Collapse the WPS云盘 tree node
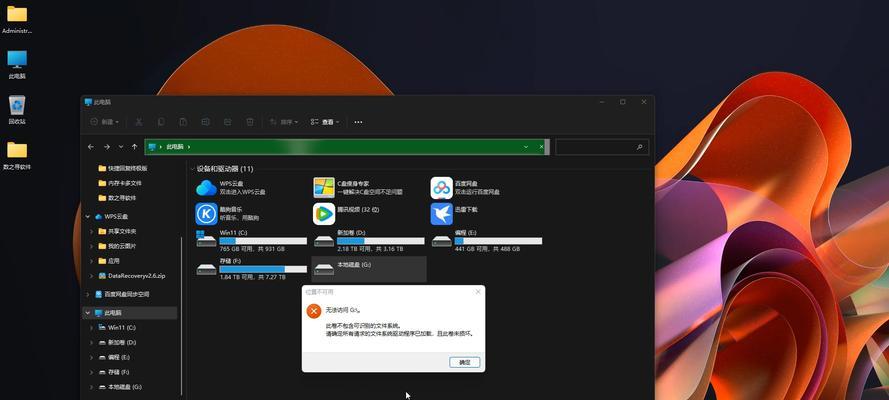Image resolution: width=889 pixels, height=400 pixels. coord(88,216)
